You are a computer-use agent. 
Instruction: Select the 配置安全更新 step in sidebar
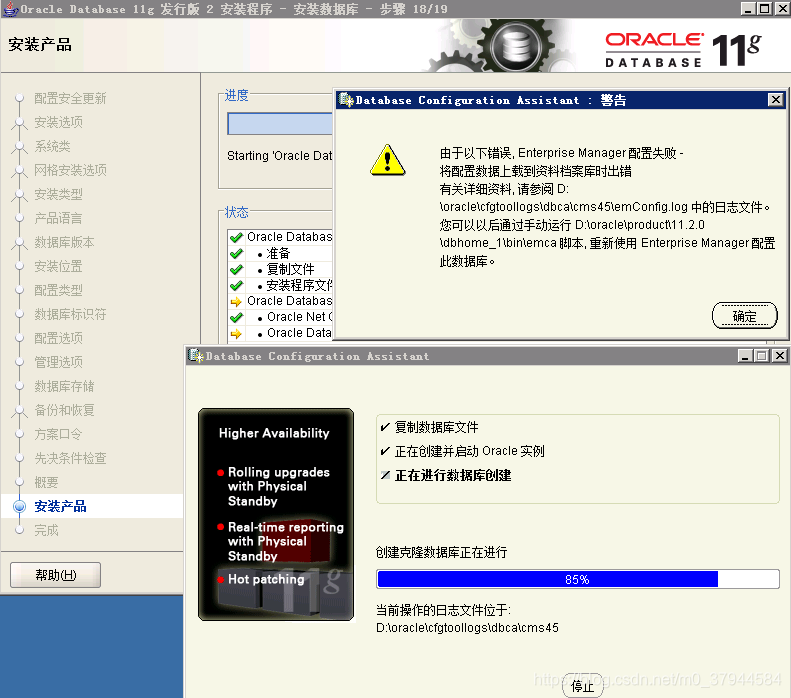70,98
